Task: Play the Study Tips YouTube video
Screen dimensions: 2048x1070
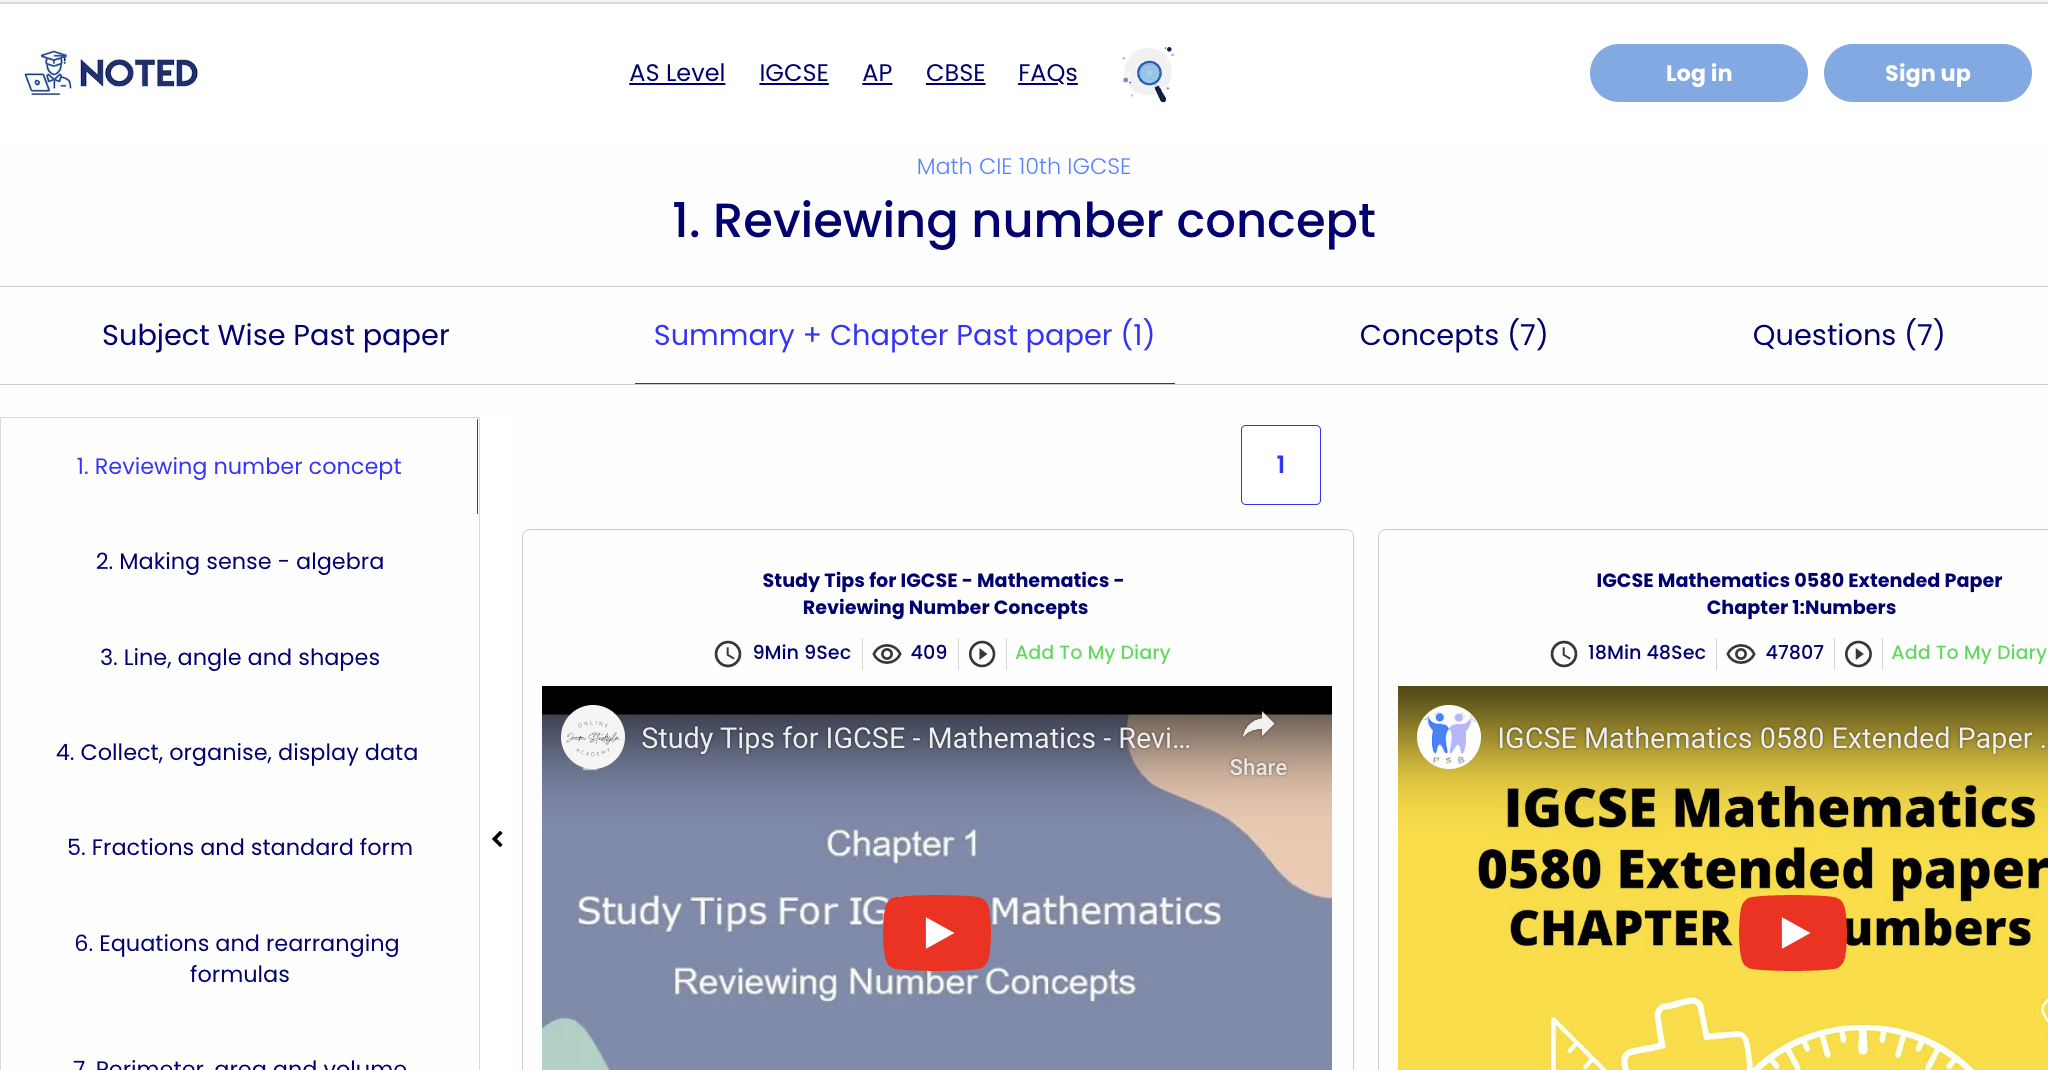Action: (x=937, y=932)
